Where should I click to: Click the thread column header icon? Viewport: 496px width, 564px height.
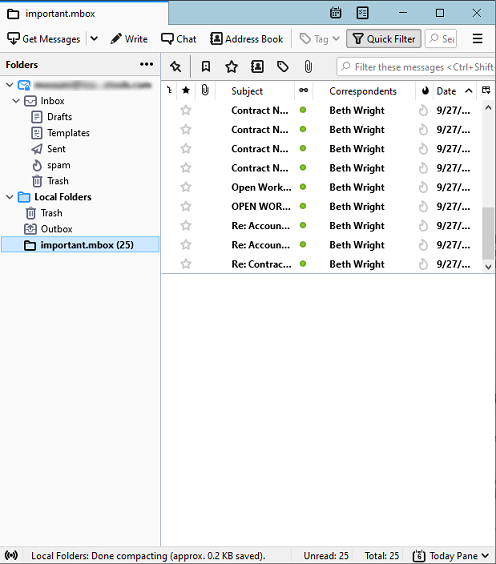click(169, 91)
